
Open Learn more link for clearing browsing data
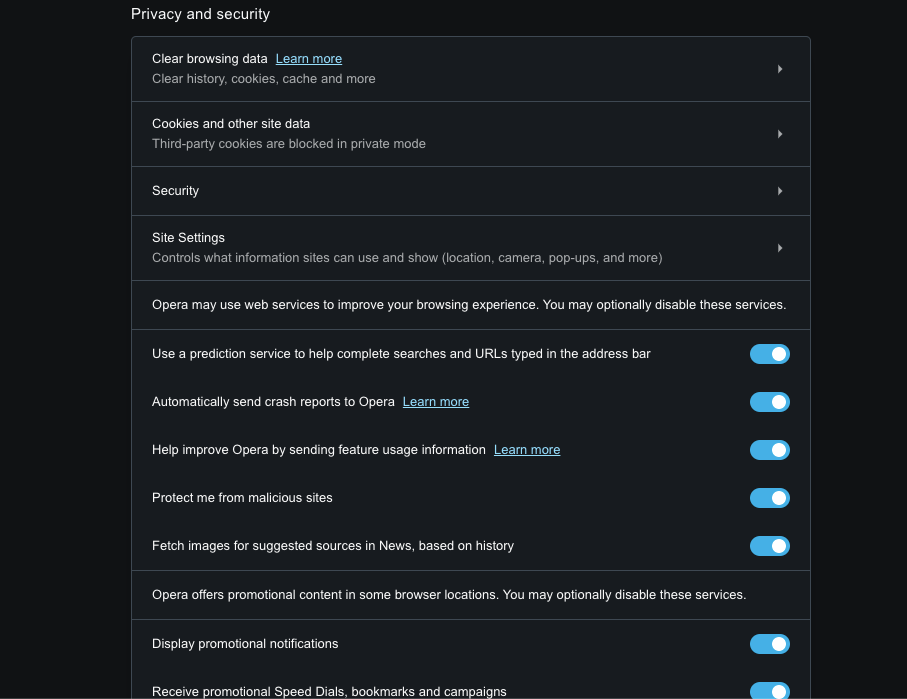309,59
